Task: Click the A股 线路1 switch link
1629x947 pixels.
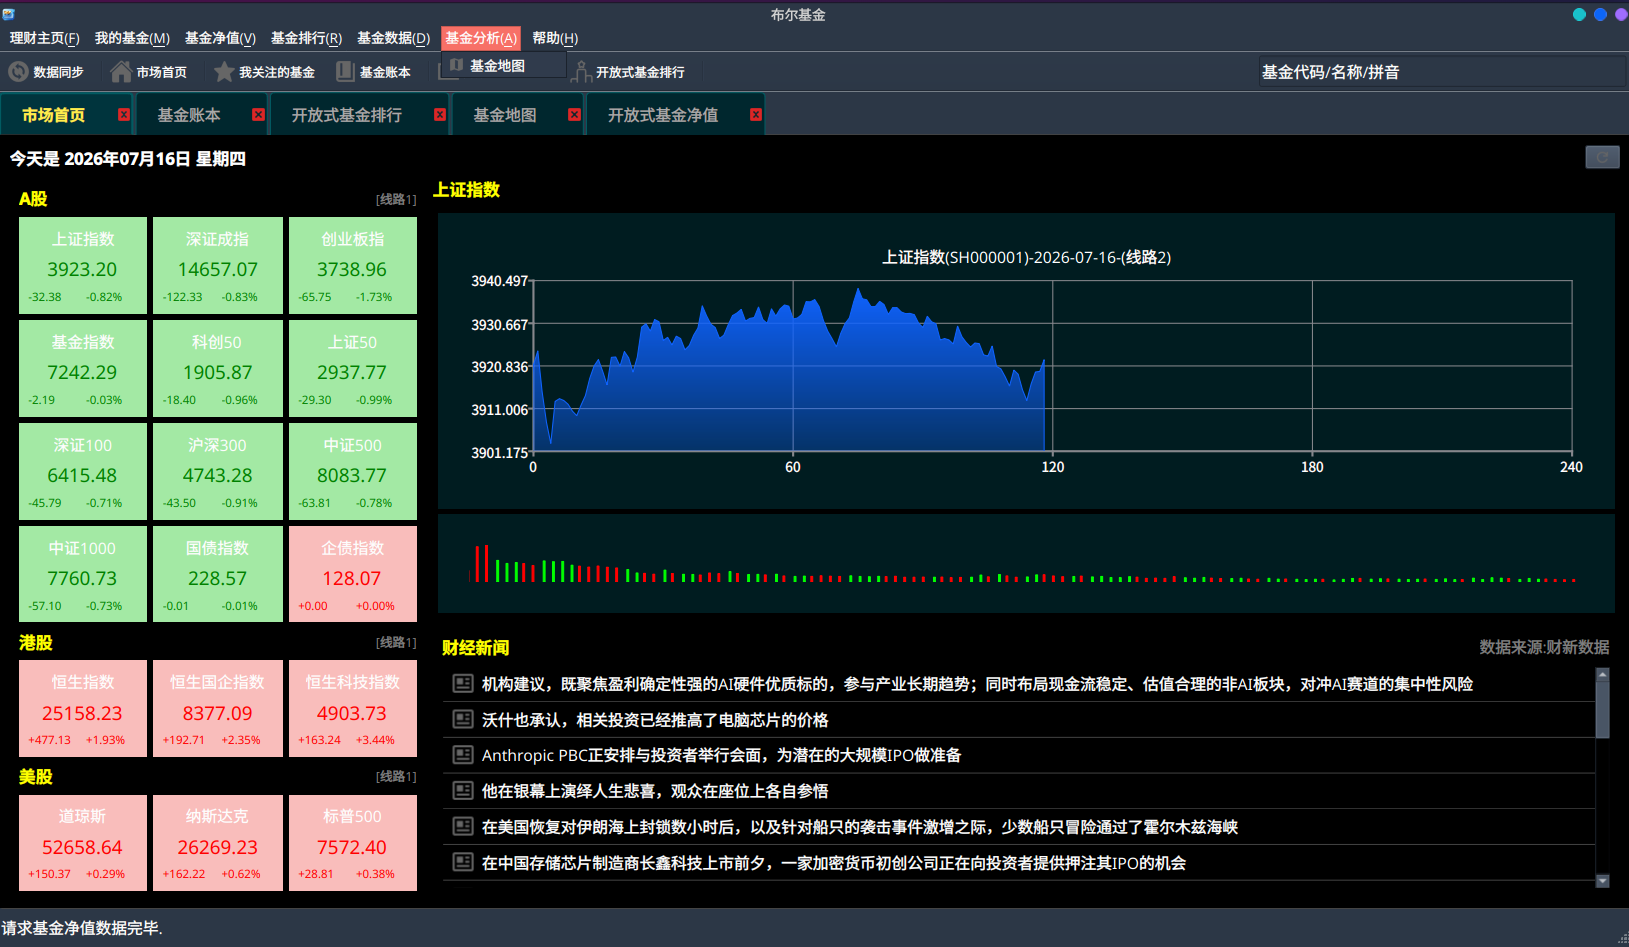Action: (396, 199)
